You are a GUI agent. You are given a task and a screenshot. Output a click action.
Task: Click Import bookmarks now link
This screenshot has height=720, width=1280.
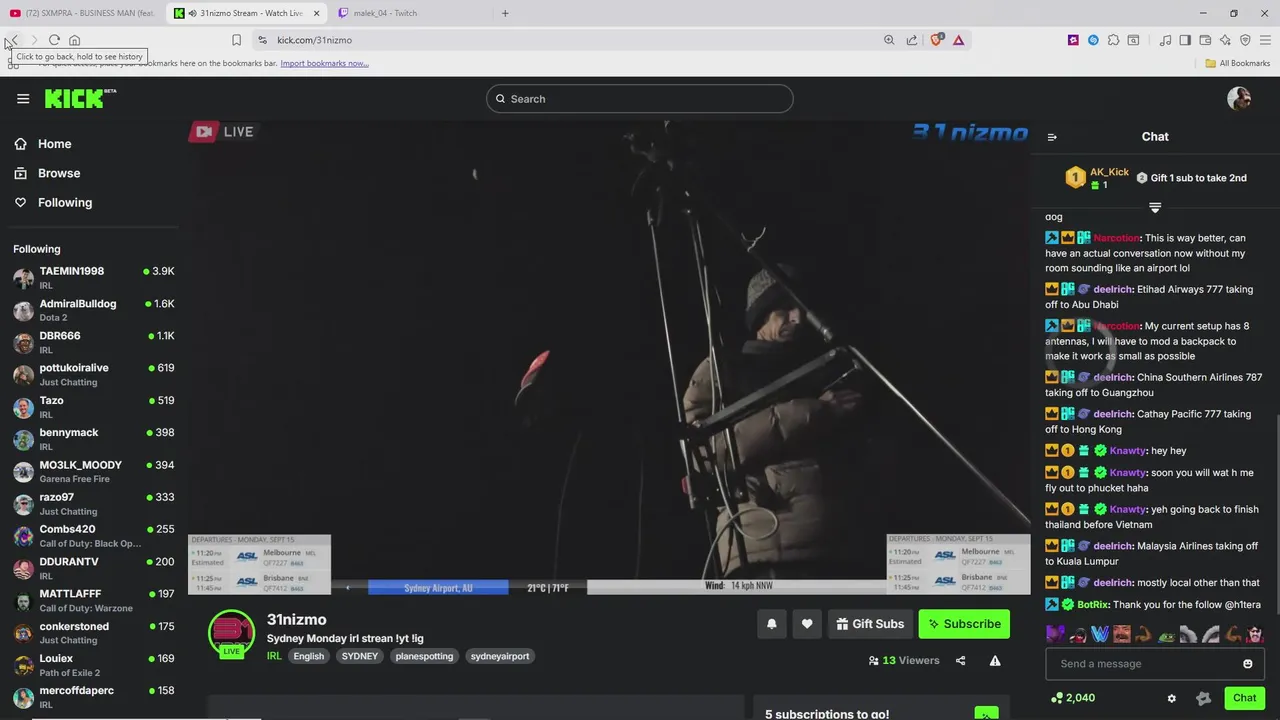pos(324,63)
